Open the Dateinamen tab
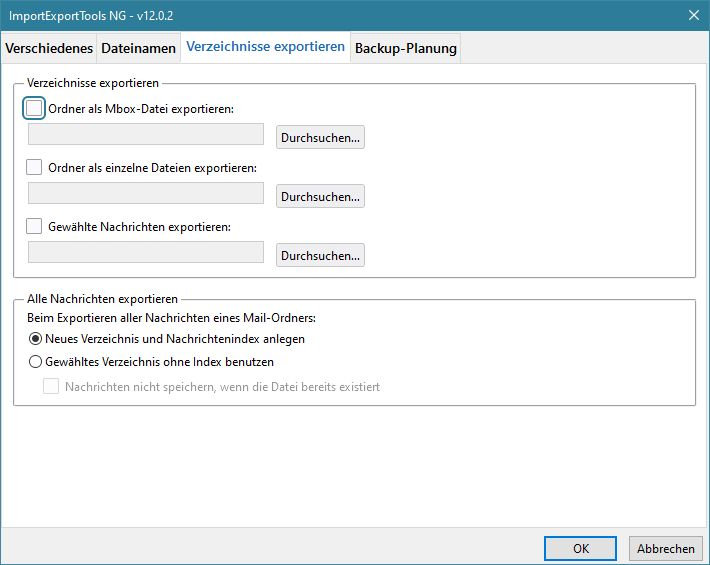710x565 pixels. 138,48
